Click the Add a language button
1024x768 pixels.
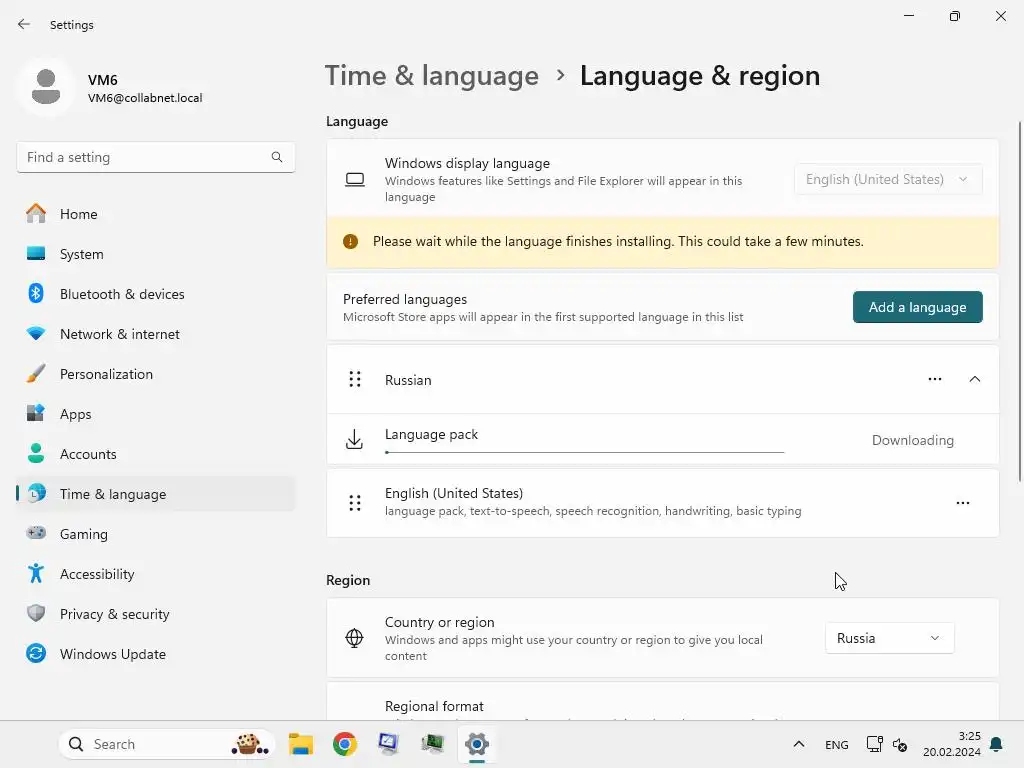[x=918, y=307]
